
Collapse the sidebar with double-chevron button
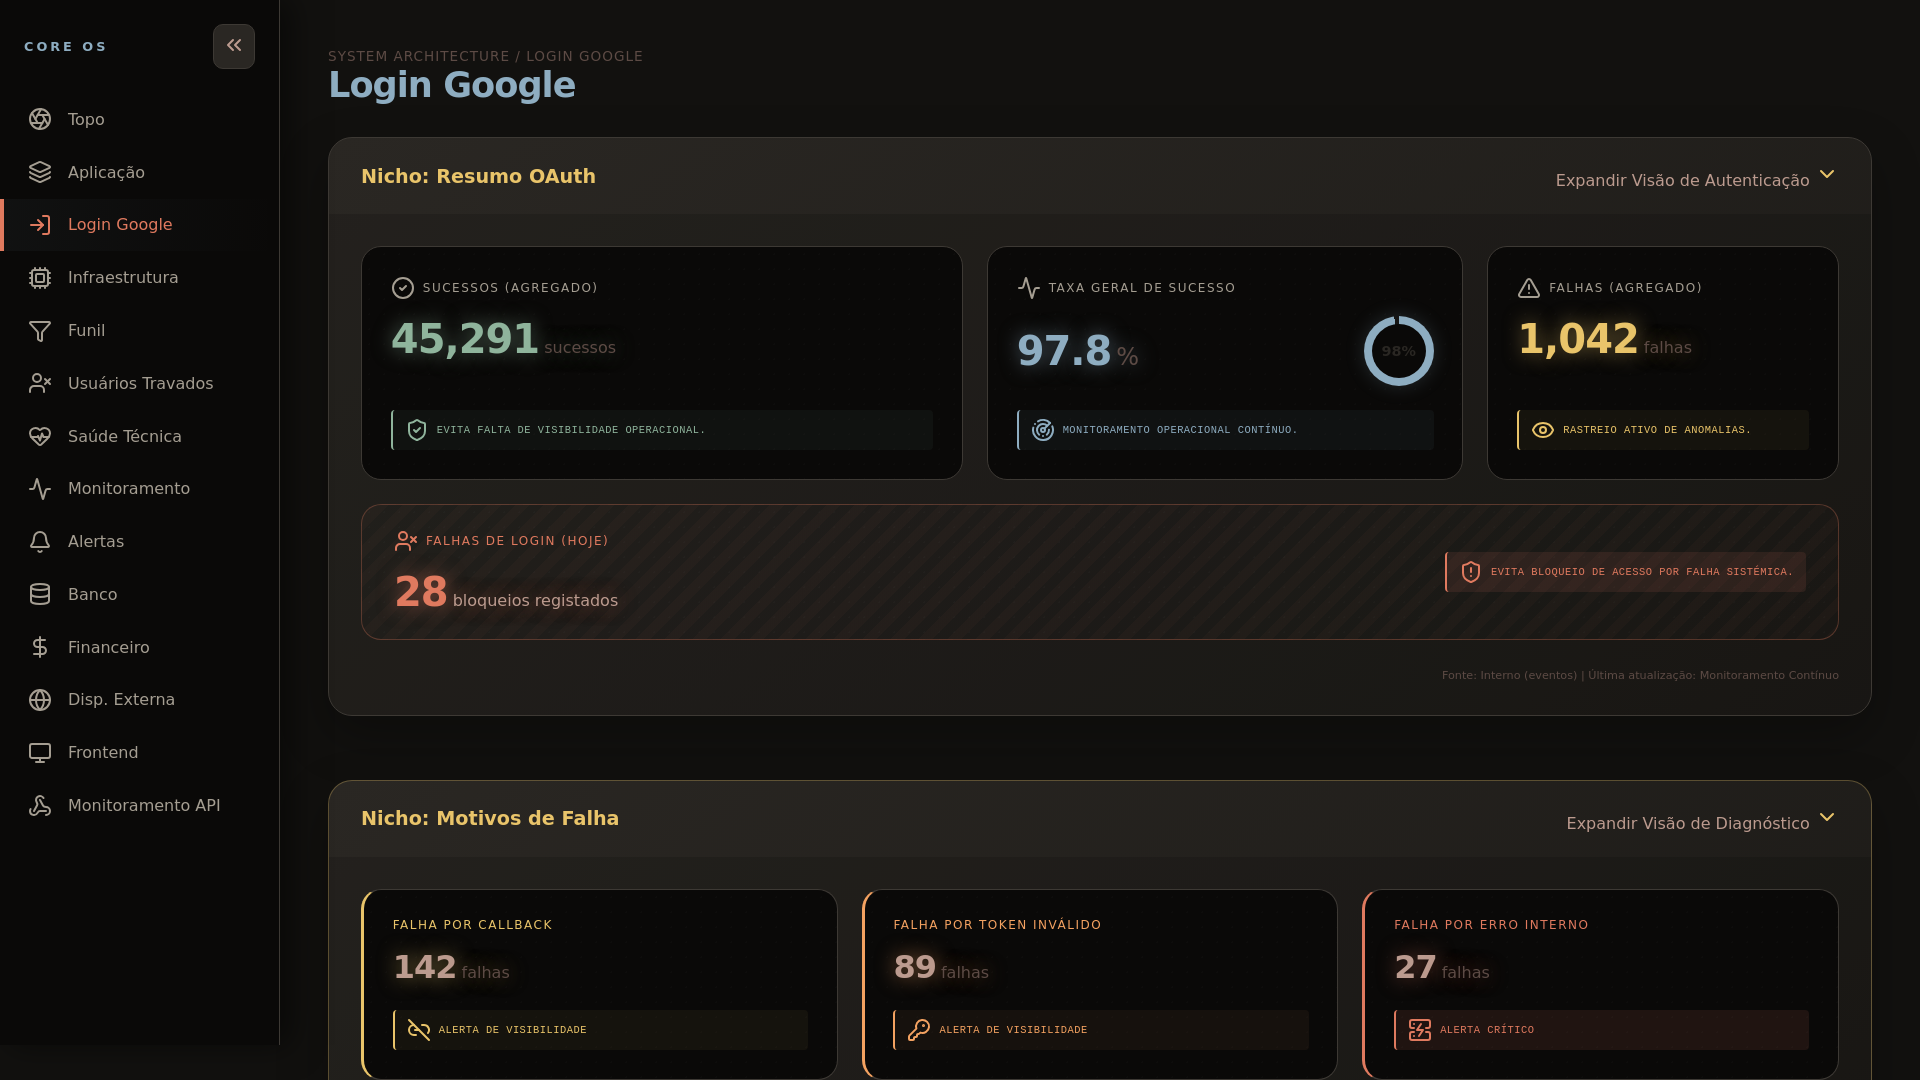click(233, 46)
